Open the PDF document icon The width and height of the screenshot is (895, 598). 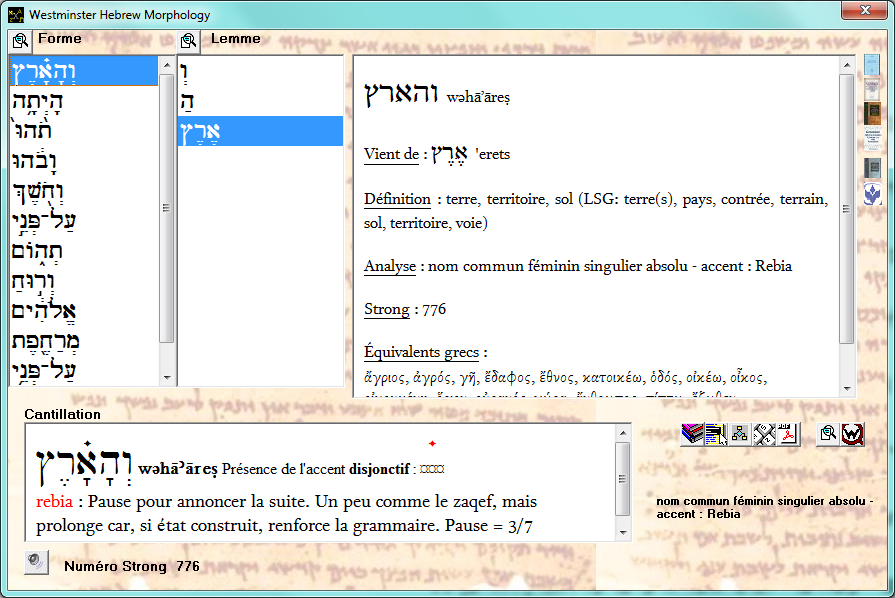pos(788,434)
